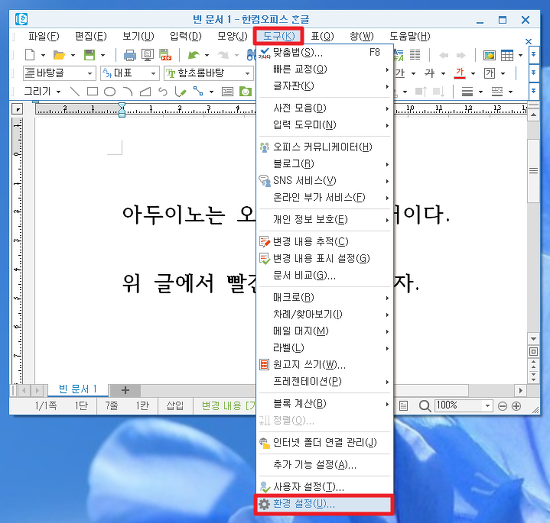
Task: Open the 입력(D) menu
Action: coord(185,36)
